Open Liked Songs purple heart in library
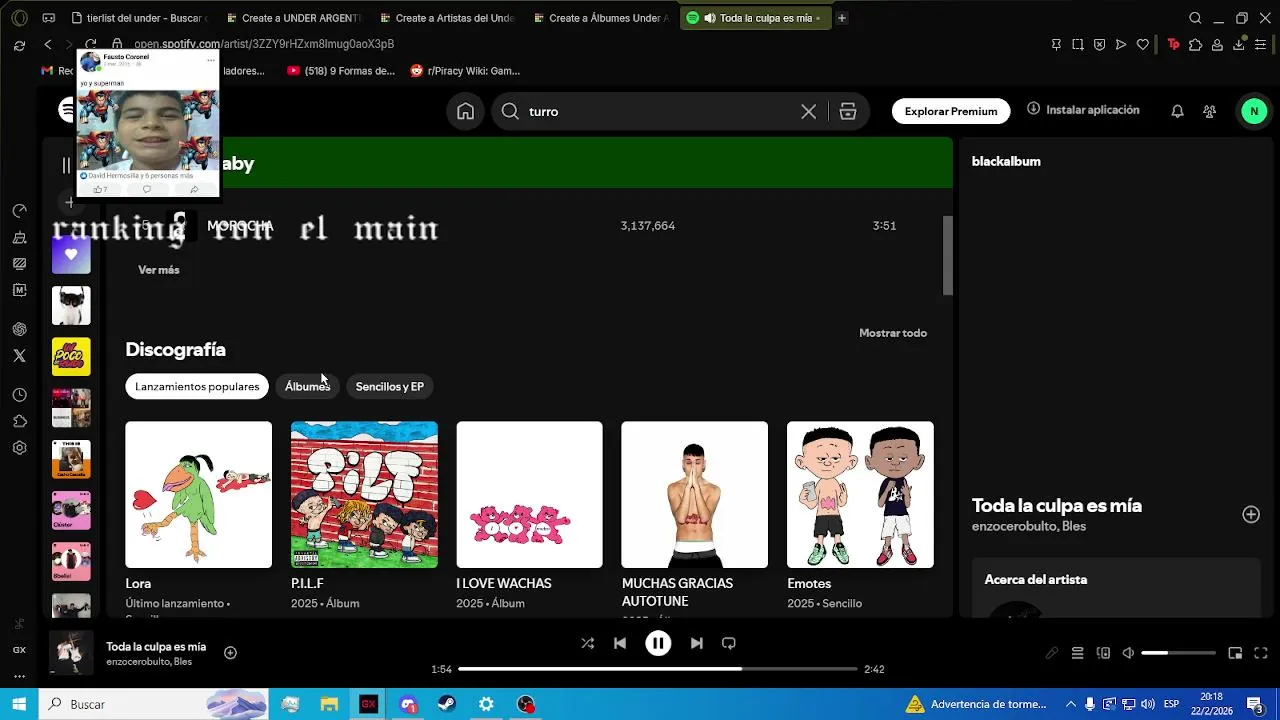Viewport: 1280px width, 720px height. [71, 255]
